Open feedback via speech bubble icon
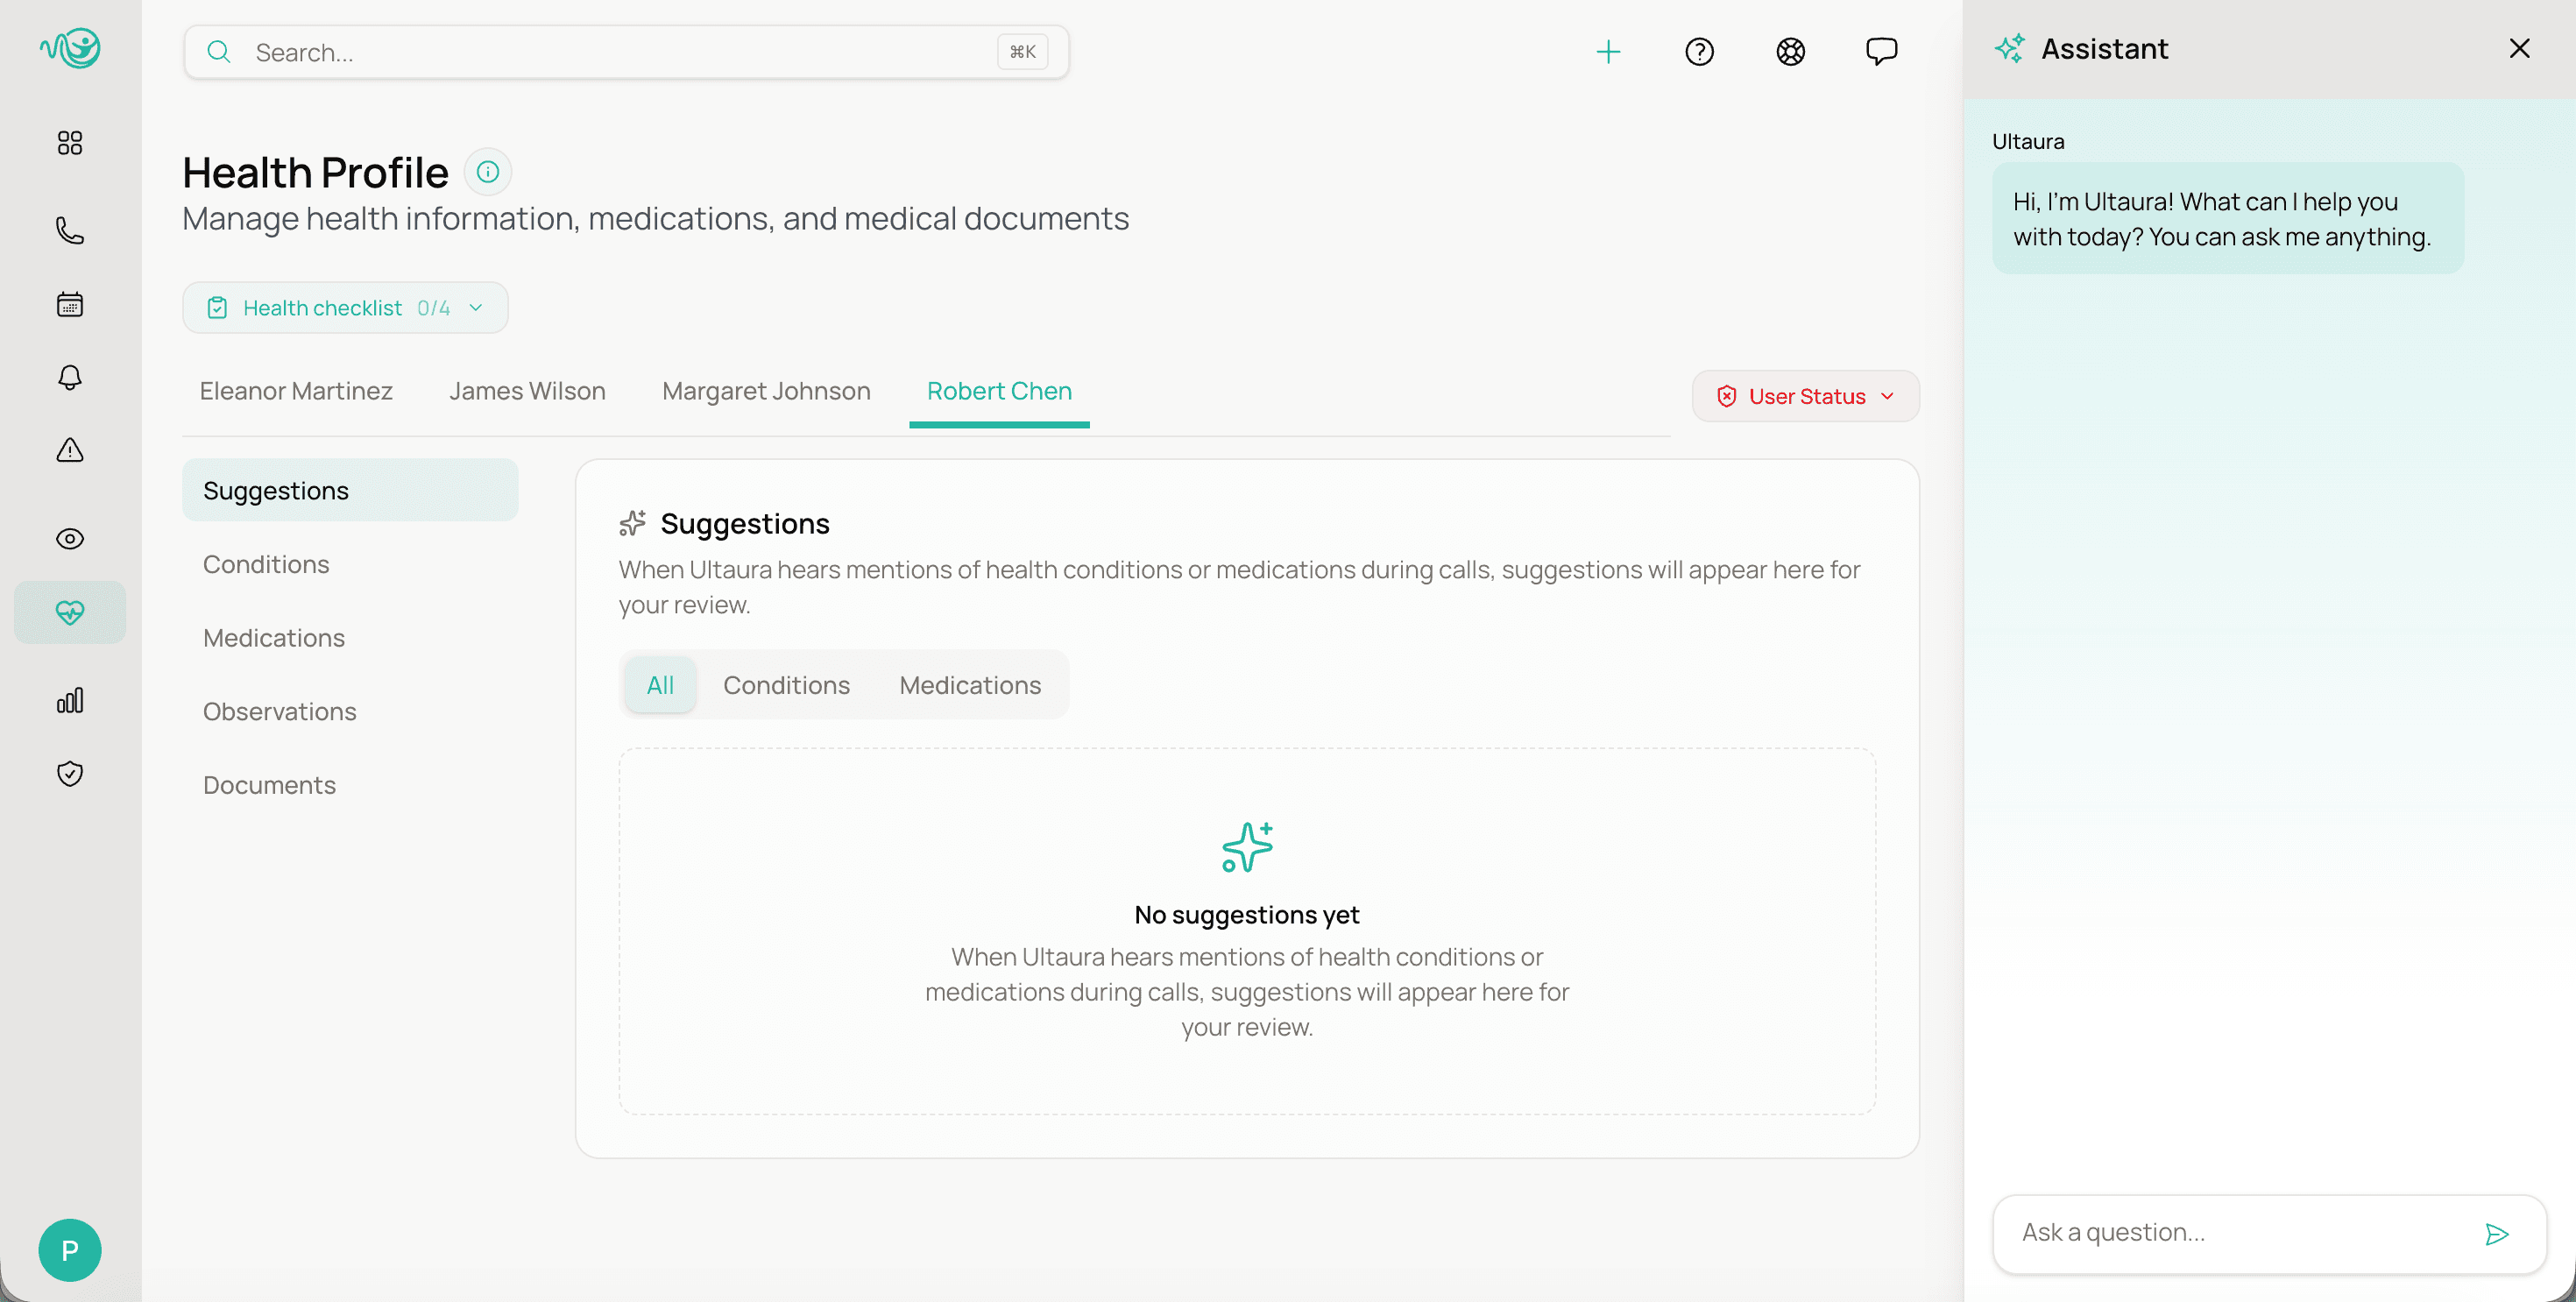This screenshot has width=2576, height=1302. 1881,52
